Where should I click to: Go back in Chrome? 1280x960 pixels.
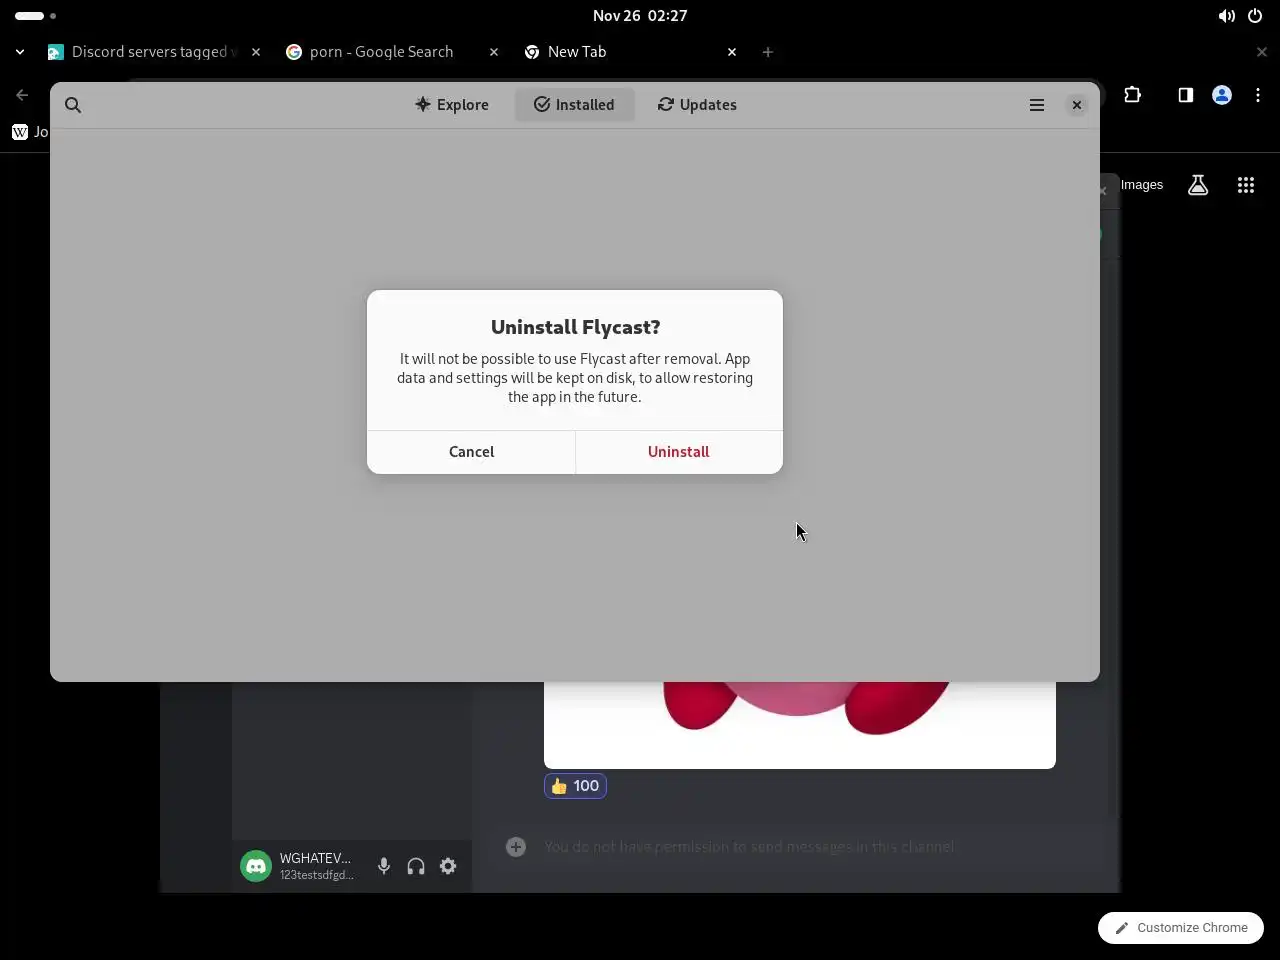click(x=22, y=95)
